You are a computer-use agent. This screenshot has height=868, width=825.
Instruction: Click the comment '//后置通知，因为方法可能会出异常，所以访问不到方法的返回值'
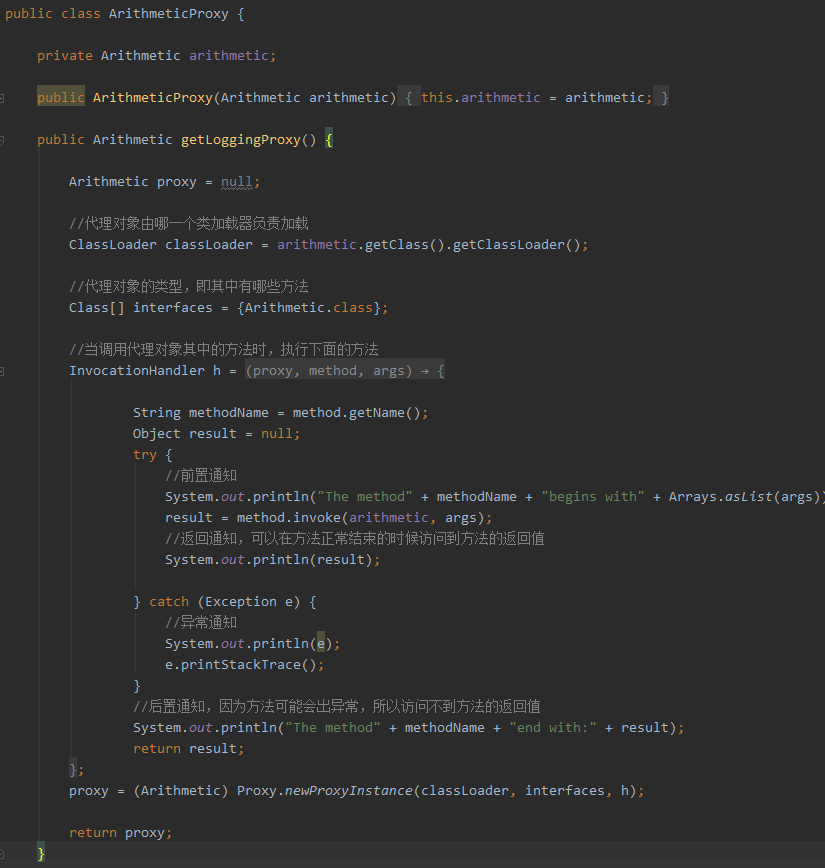tap(337, 707)
